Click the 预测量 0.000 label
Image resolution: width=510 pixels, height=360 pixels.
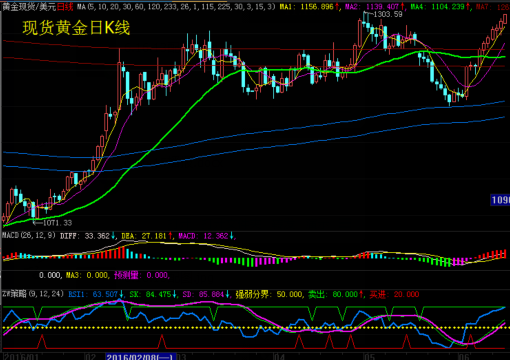[x=142, y=275]
